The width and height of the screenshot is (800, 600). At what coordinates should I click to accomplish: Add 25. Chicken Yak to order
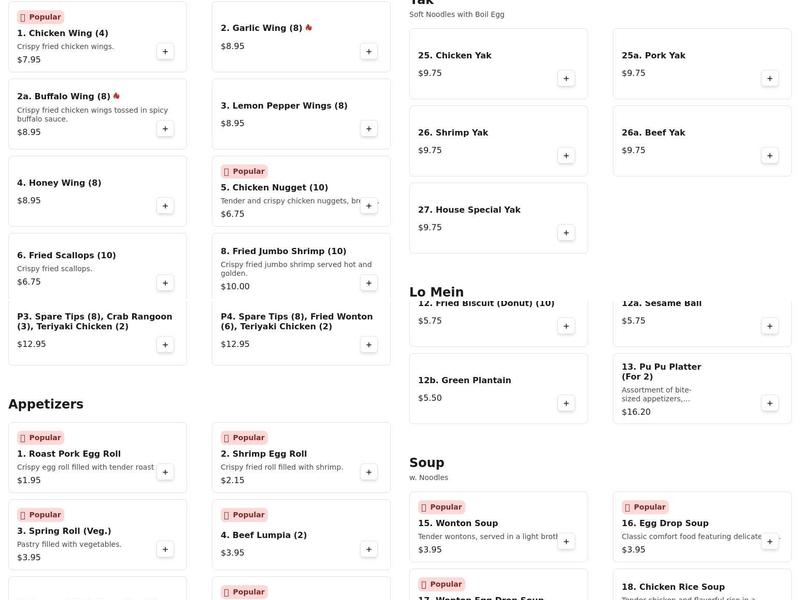[x=566, y=79]
